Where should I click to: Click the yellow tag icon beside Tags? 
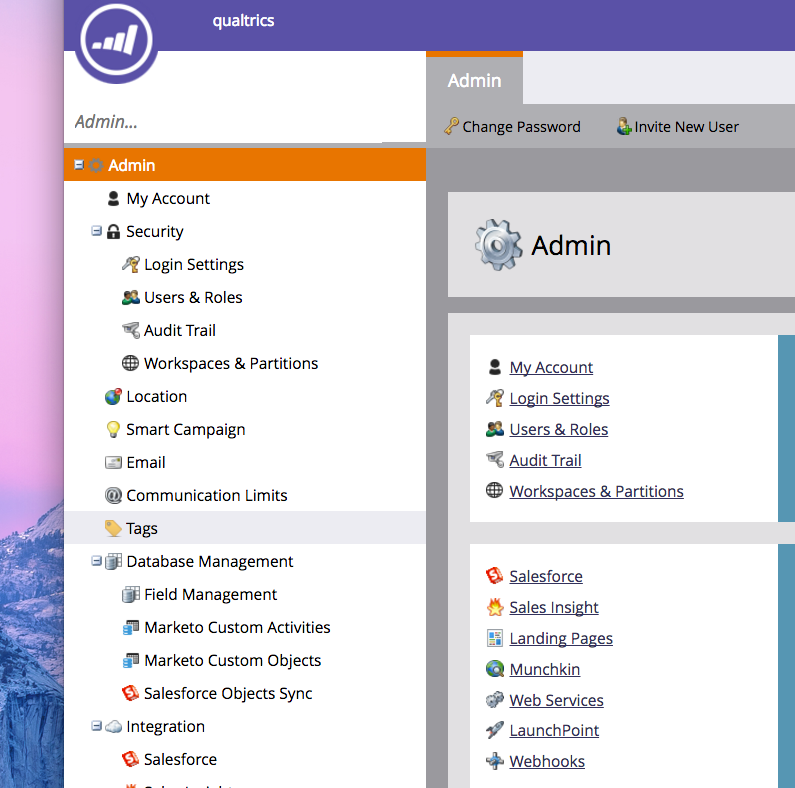(x=113, y=528)
